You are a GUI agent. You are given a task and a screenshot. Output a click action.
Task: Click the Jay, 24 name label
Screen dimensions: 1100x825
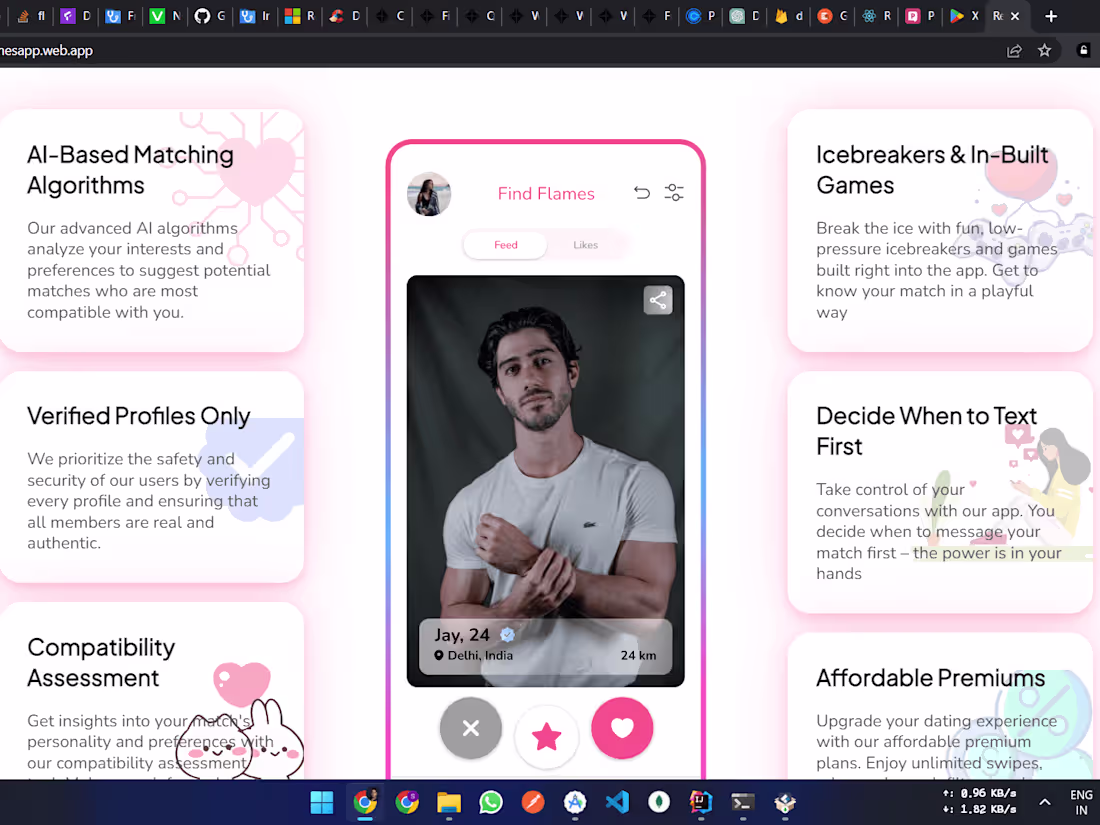462,635
